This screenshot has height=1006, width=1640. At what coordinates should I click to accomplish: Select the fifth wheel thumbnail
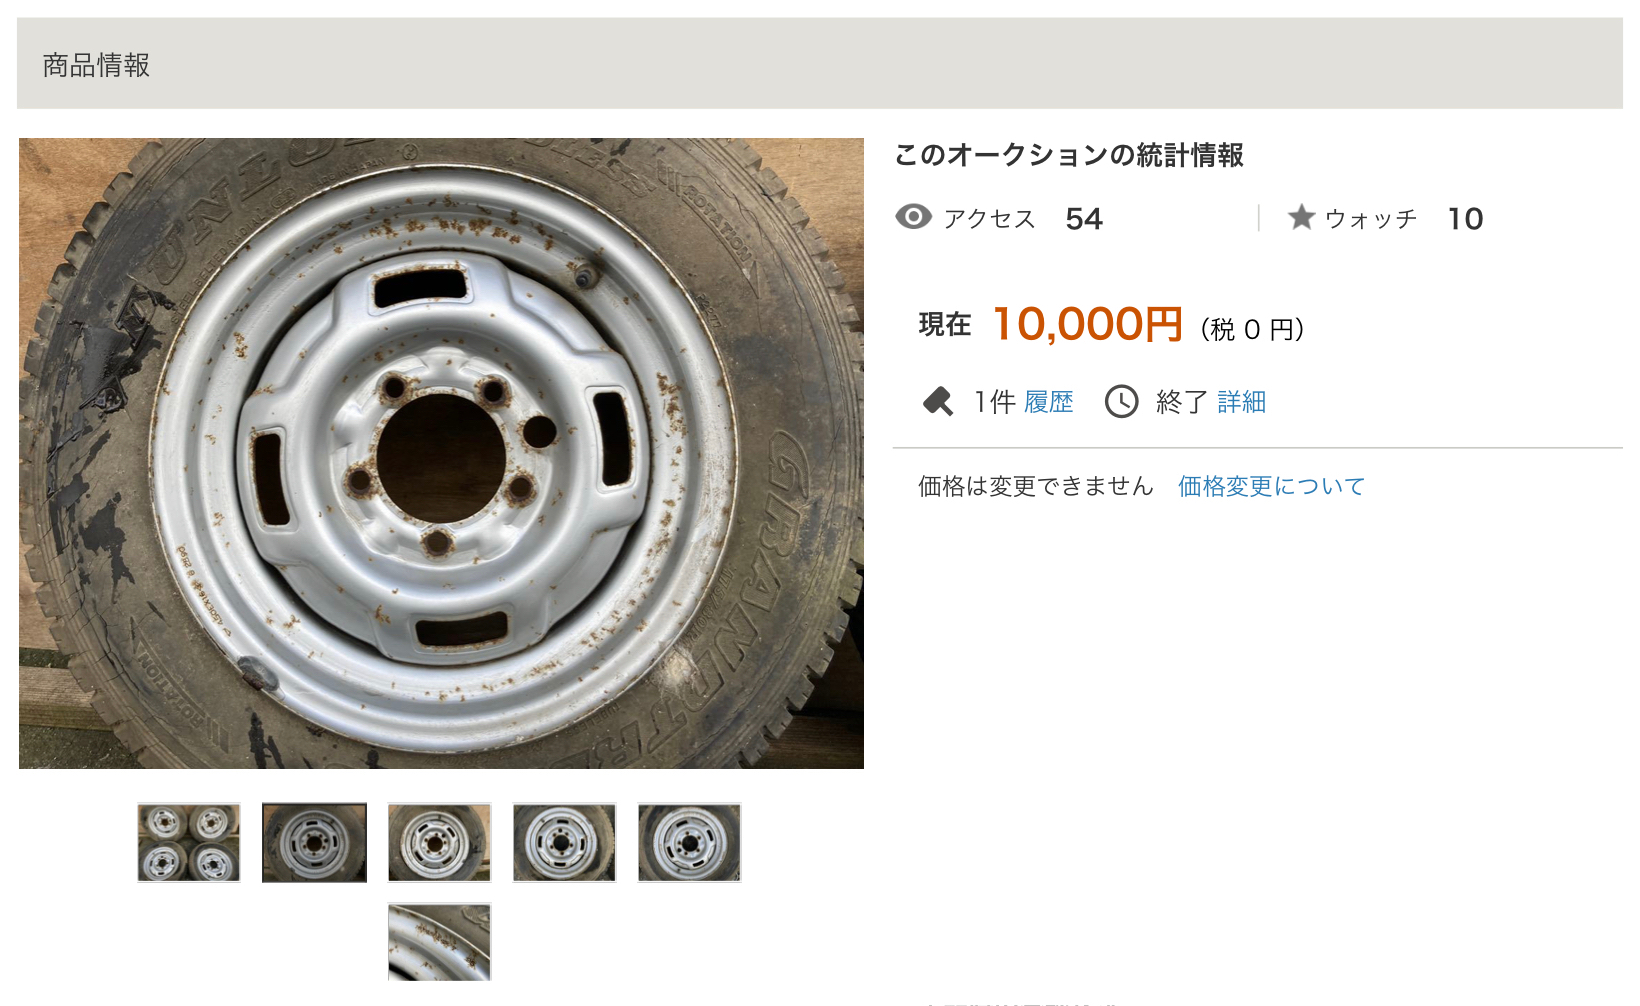pyautogui.click(x=689, y=842)
